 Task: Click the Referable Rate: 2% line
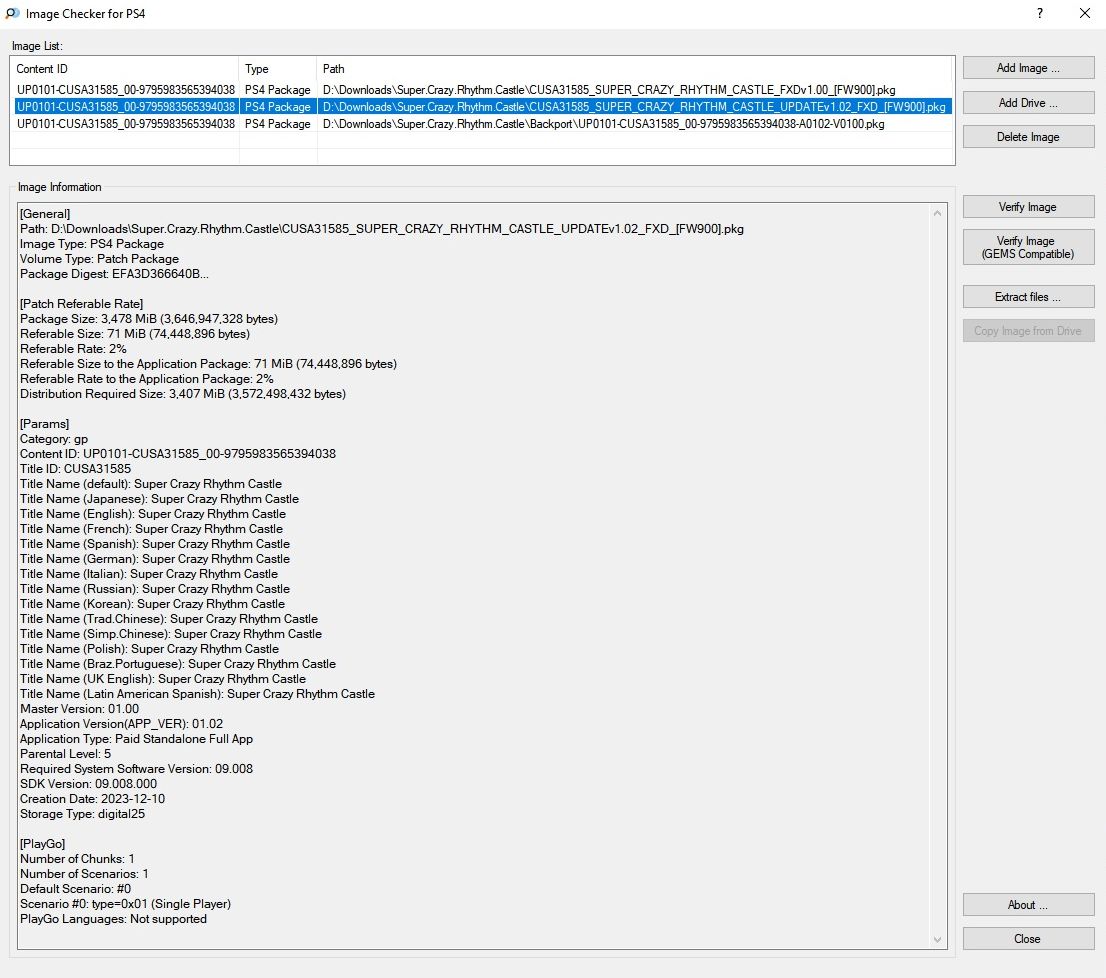pyautogui.click(x=73, y=349)
